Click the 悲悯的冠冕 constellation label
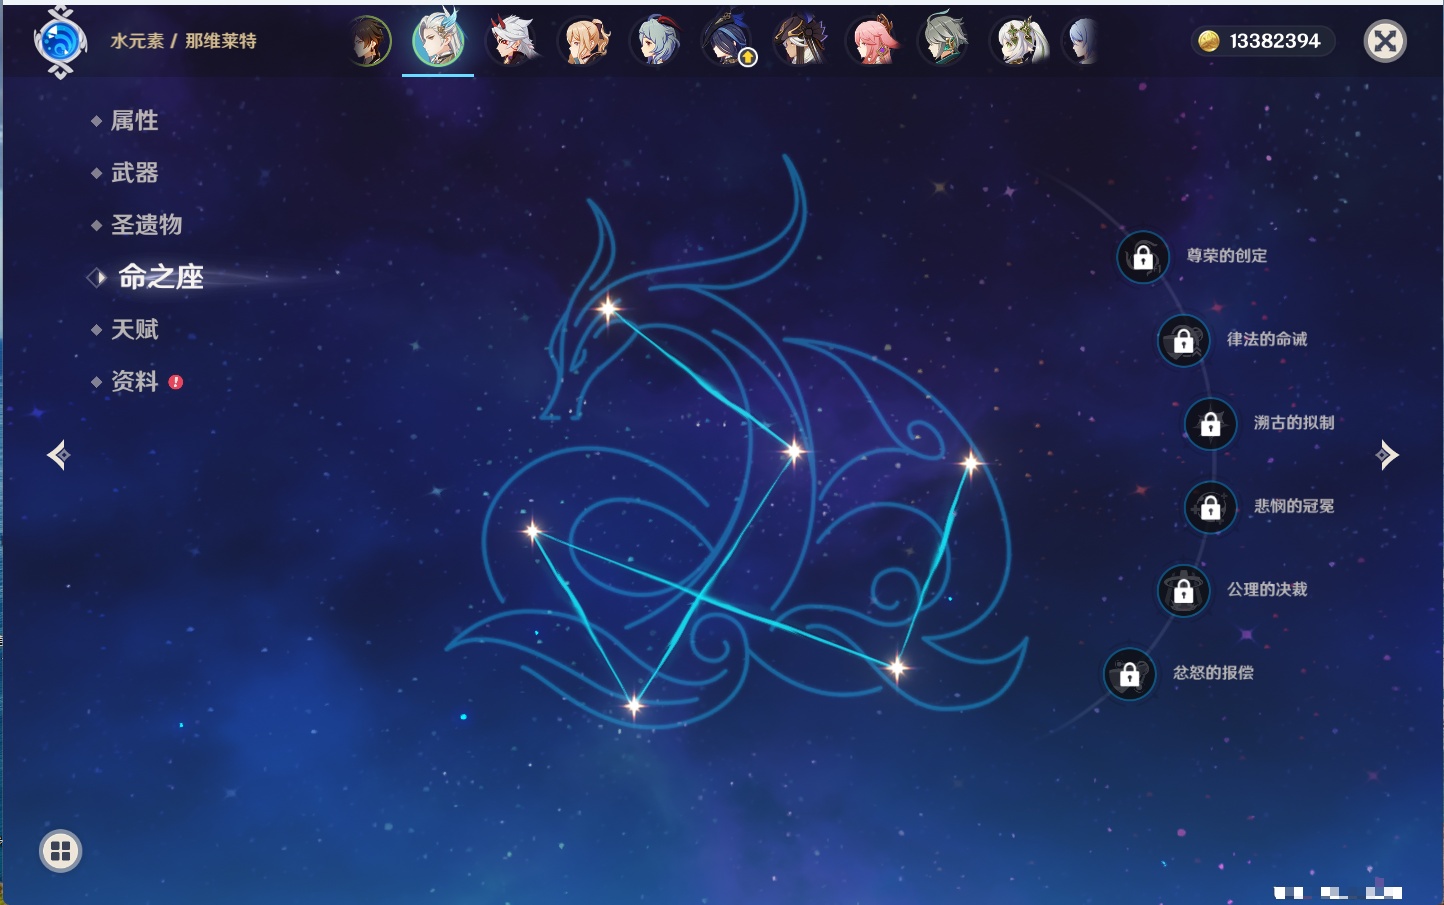 tap(1294, 506)
